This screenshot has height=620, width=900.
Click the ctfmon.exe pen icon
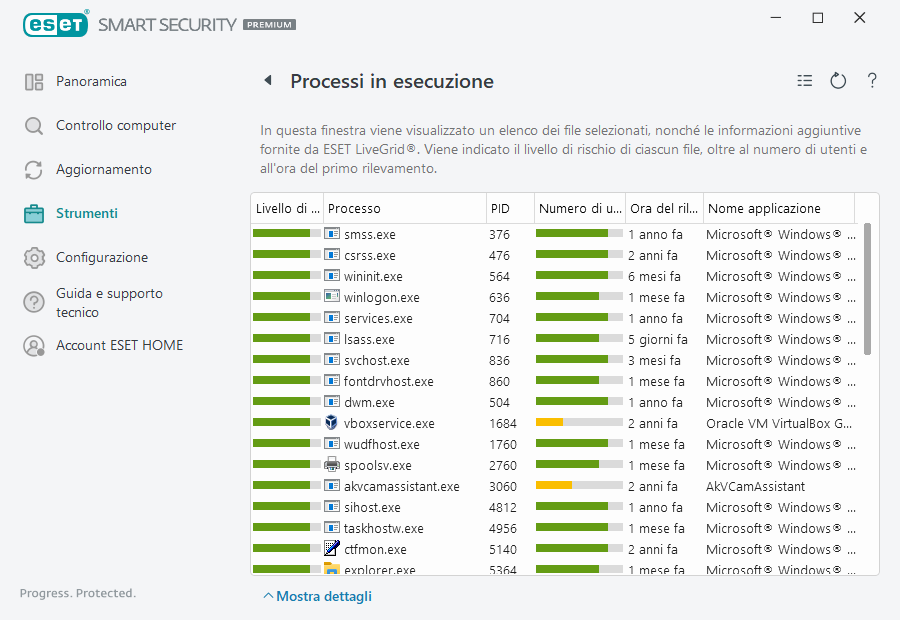tap(332, 548)
